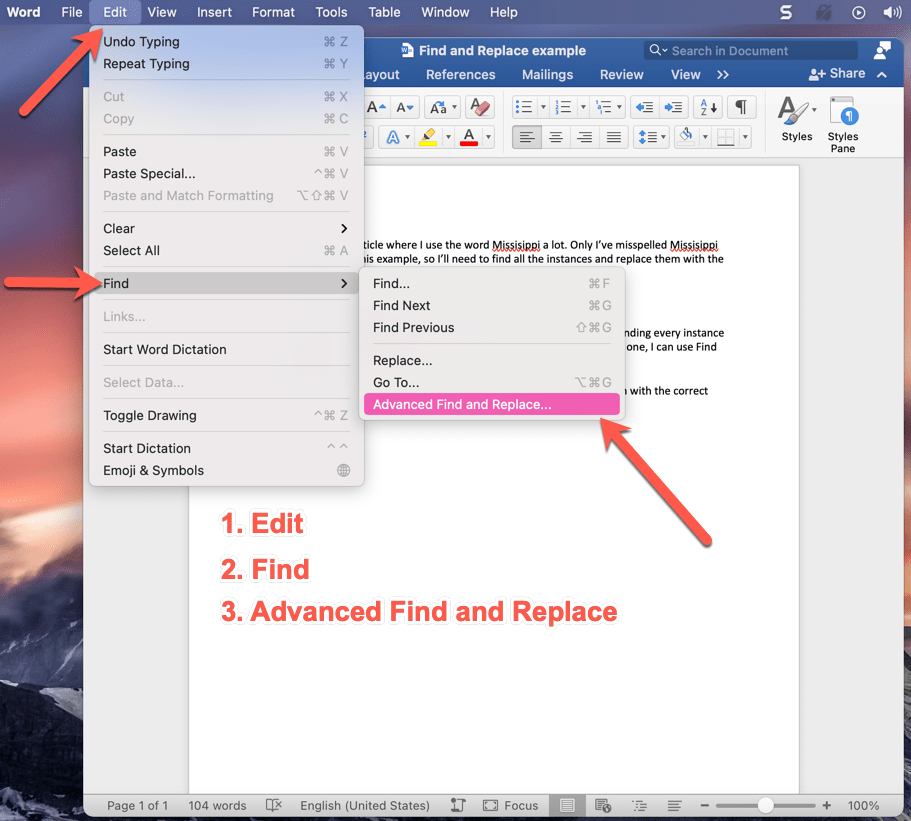Click the Change Case Aa icon

coord(438,107)
